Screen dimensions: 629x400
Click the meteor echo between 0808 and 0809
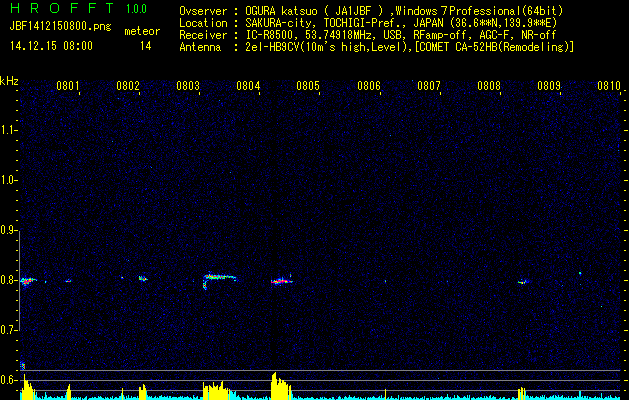tap(523, 282)
